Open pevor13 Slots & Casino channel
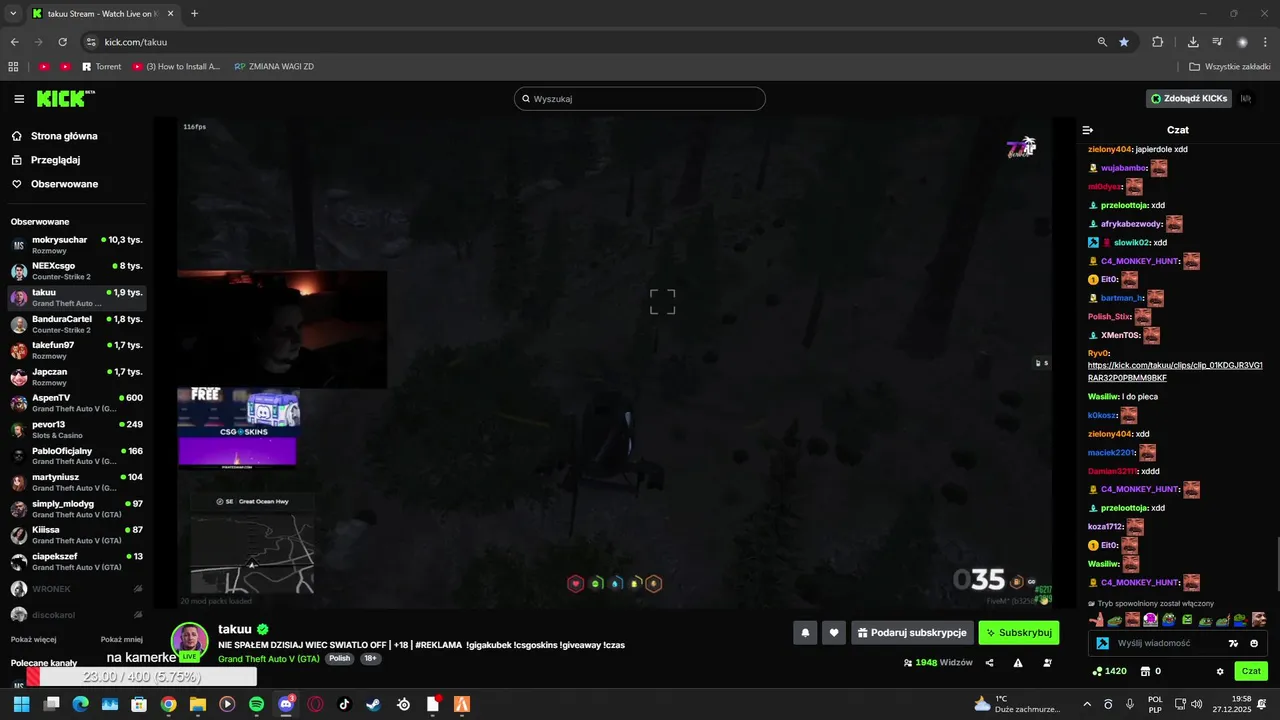The image size is (1280, 720). coord(77,430)
